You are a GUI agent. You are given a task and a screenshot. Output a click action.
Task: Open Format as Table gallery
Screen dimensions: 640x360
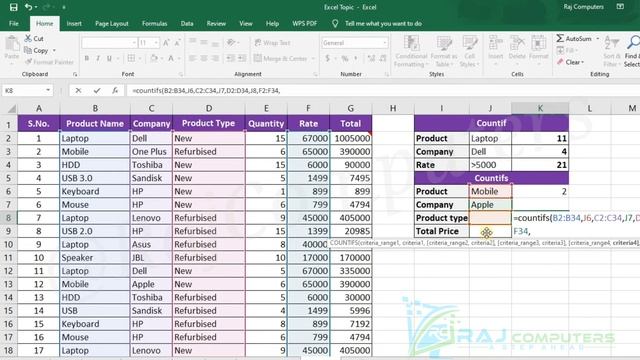pyautogui.click(x=444, y=51)
